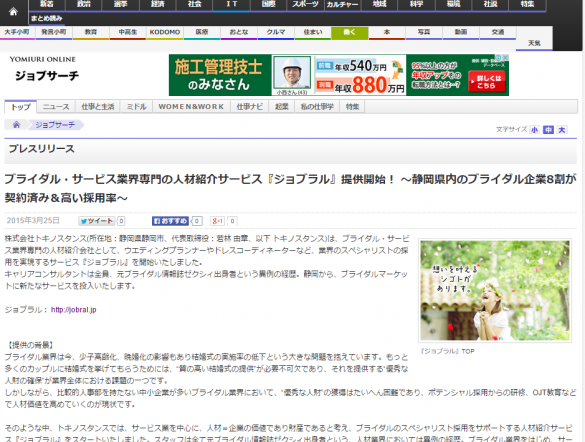
Task: Select the highlighted green 働く channel
Action: [x=350, y=33]
